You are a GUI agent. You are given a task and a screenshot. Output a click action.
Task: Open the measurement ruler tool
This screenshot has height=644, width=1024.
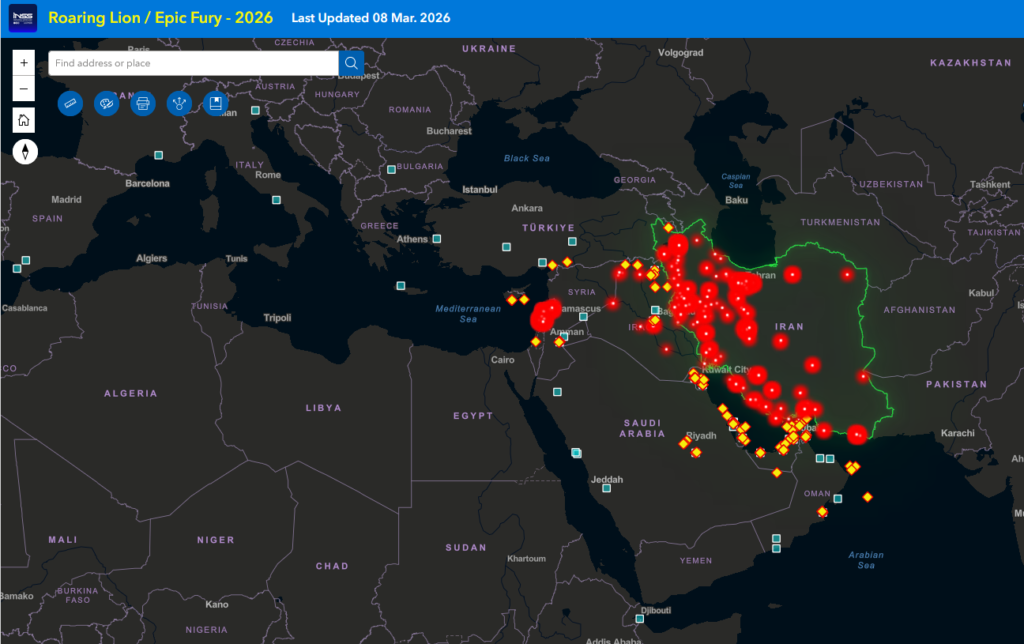point(70,103)
